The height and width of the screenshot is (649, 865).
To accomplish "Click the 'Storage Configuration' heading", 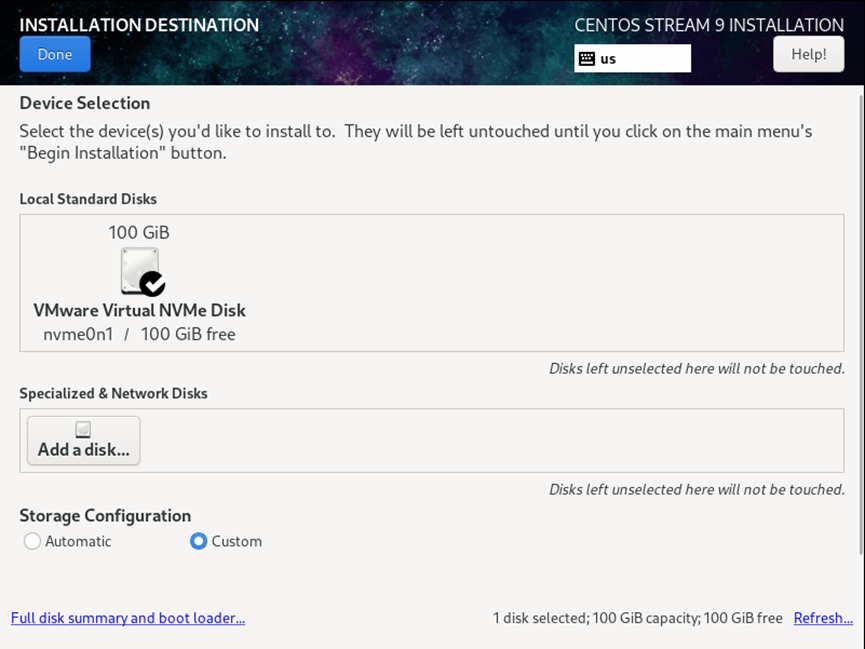I will [x=105, y=515].
